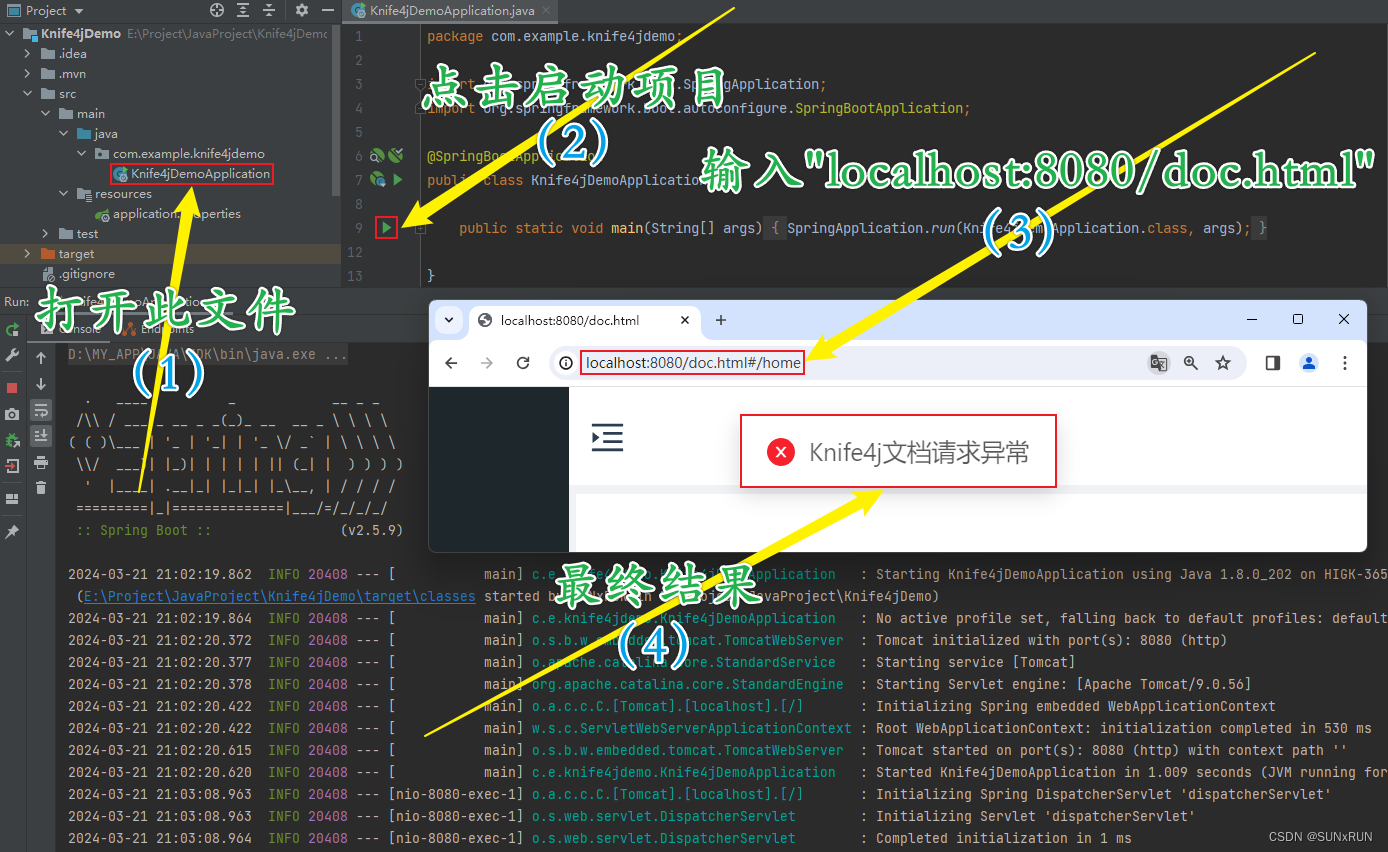Collapse the main folder
The height and width of the screenshot is (852, 1388).
coord(47,113)
